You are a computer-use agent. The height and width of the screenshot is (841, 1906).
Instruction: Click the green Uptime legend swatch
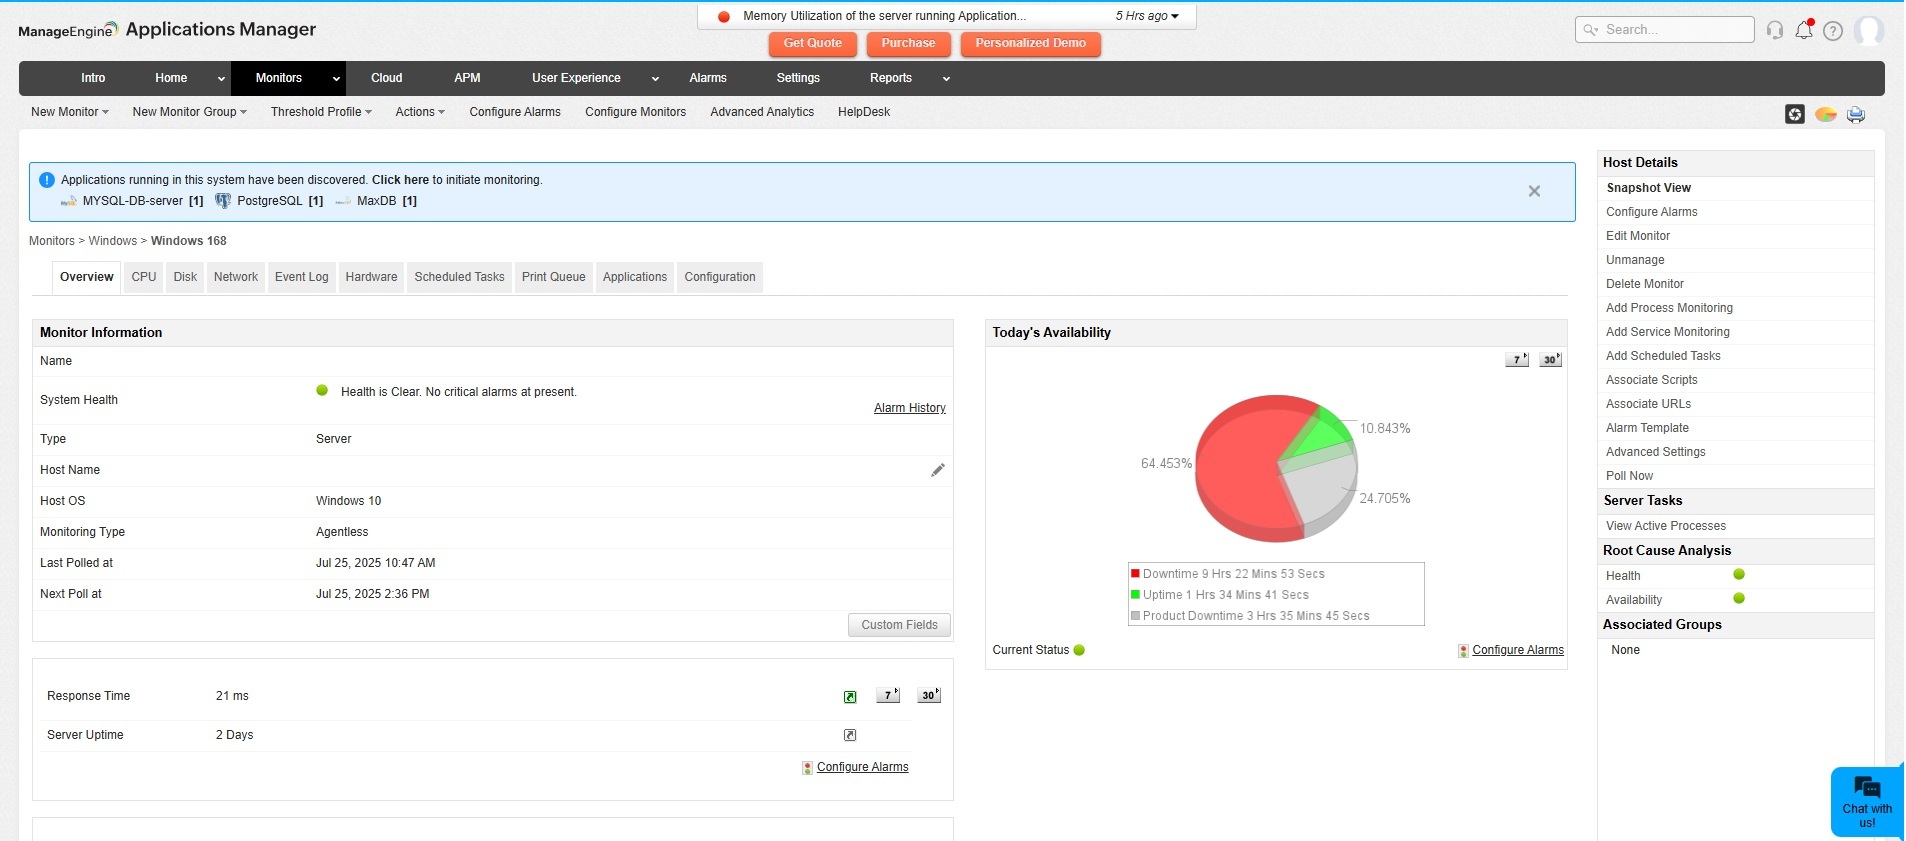(1136, 595)
